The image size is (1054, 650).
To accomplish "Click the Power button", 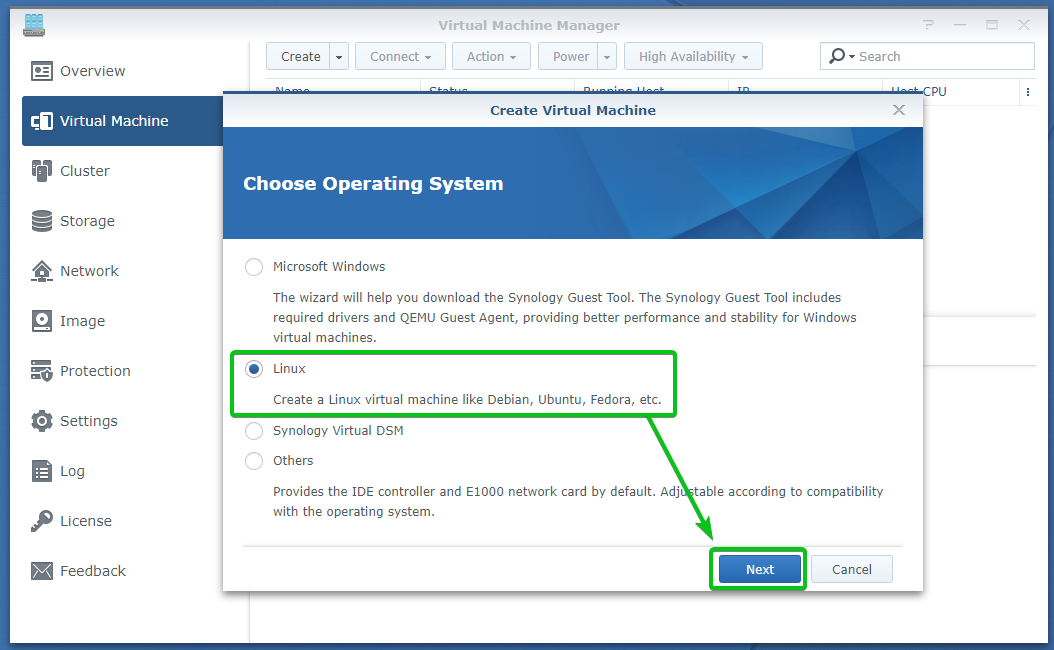I will coord(569,56).
